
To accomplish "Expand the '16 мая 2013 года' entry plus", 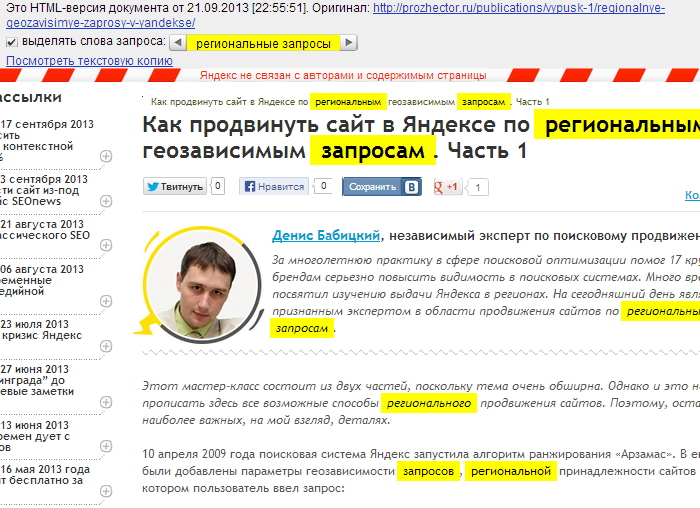I will click(106, 491).
